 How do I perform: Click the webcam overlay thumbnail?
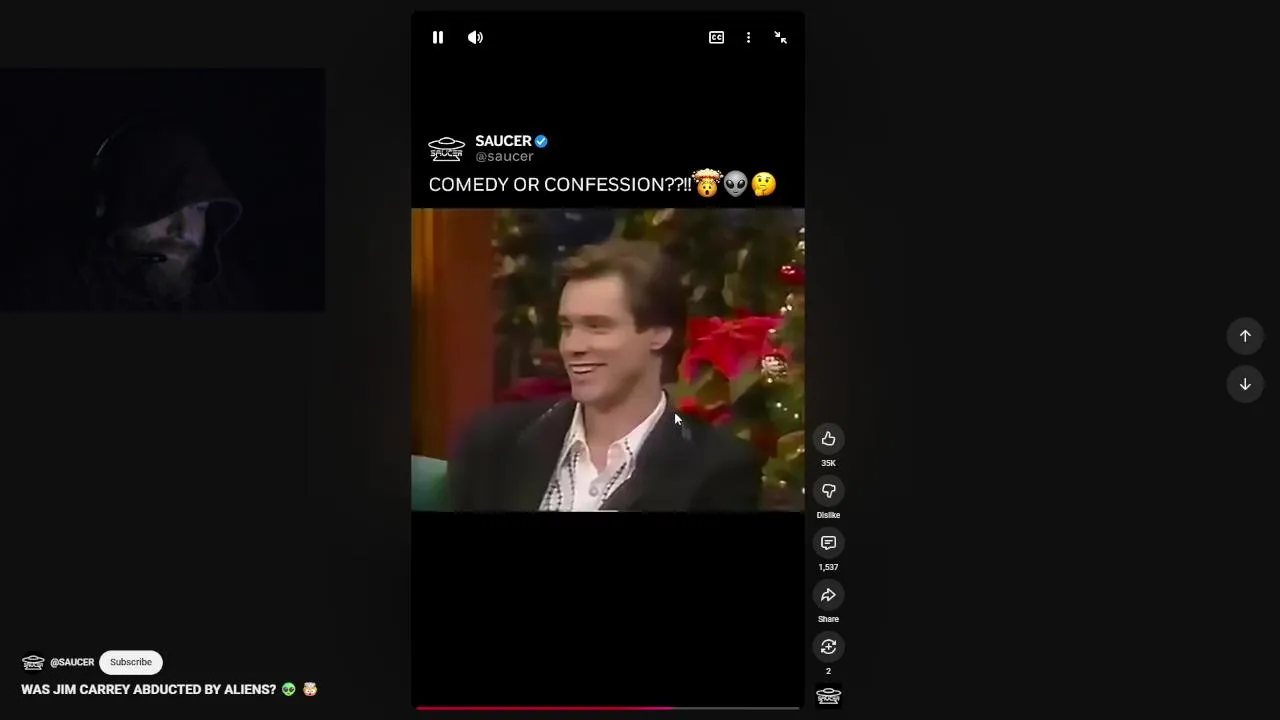[162, 190]
